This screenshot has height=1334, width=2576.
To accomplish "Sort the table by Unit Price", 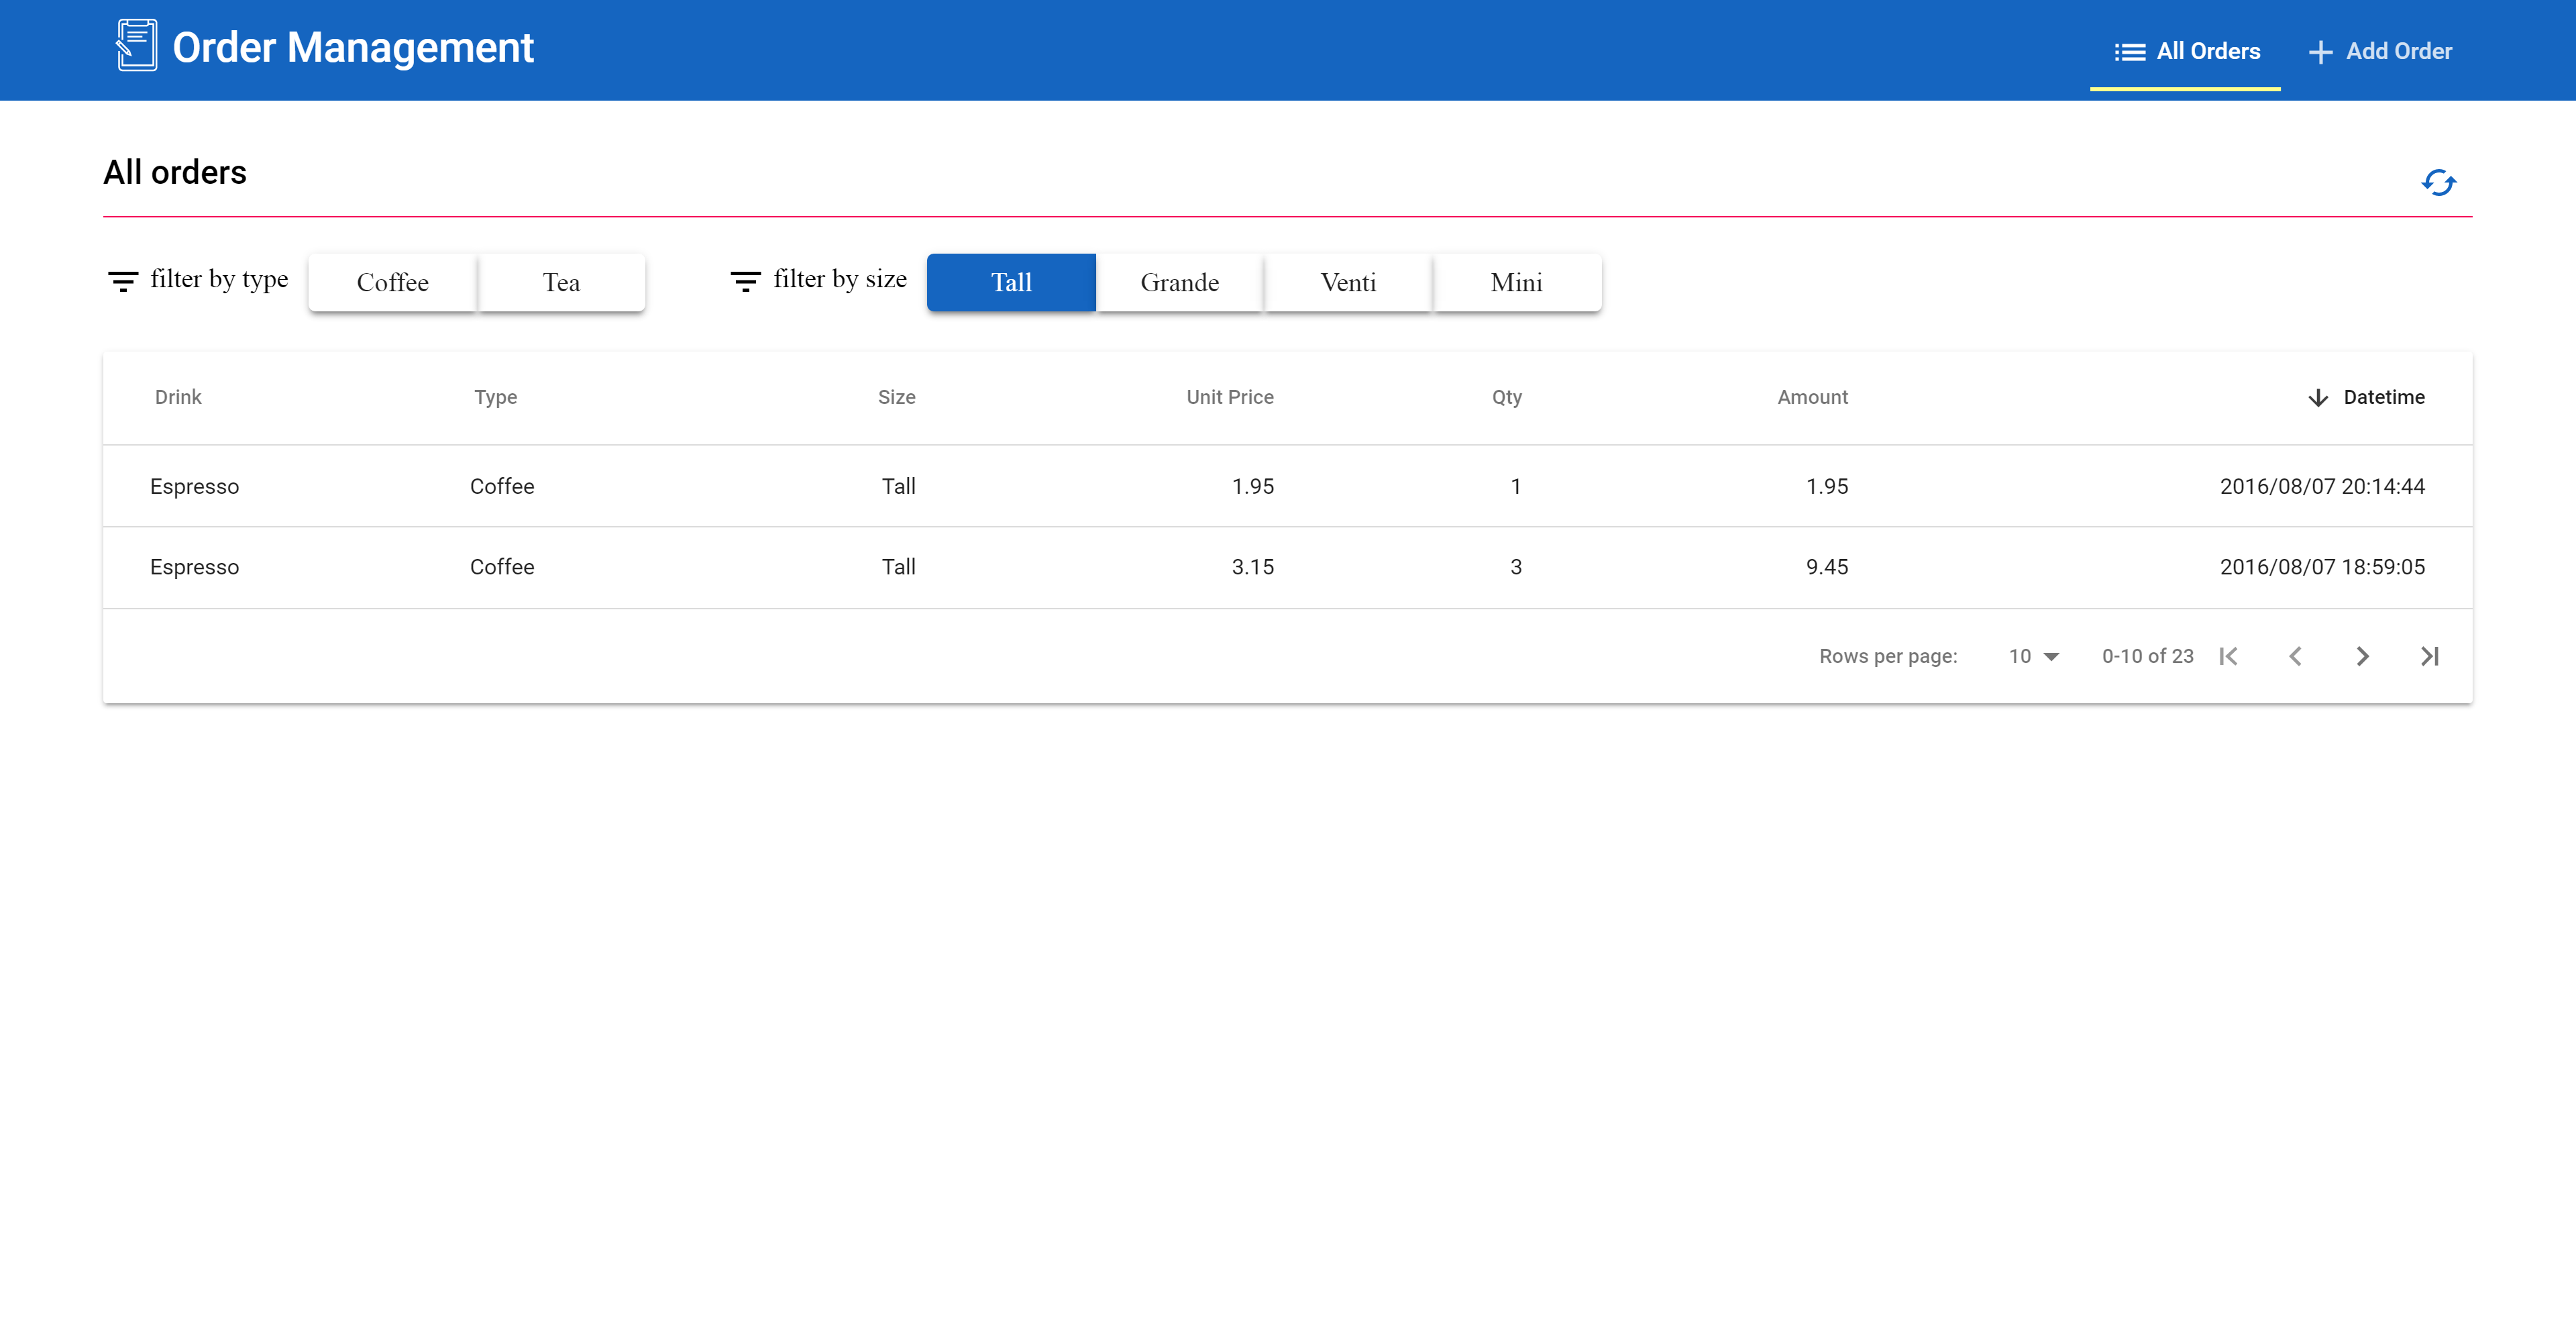I will point(1229,397).
